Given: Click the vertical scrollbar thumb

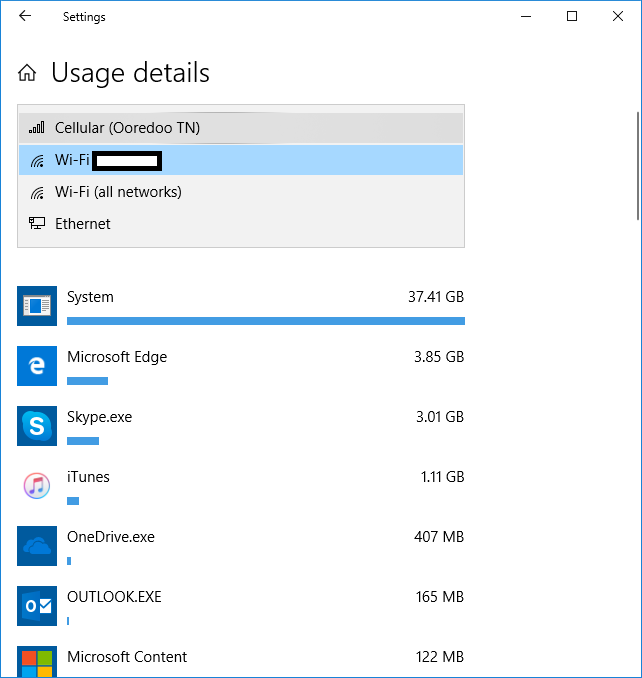Looking at the screenshot, I should pyautogui.click(x=638, y=166).
